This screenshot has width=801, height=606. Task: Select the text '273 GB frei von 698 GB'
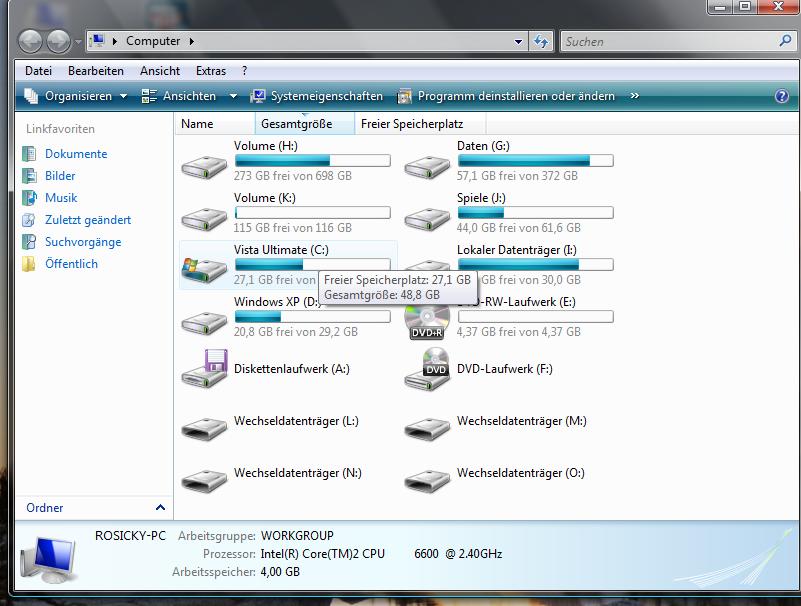[293, 176]
